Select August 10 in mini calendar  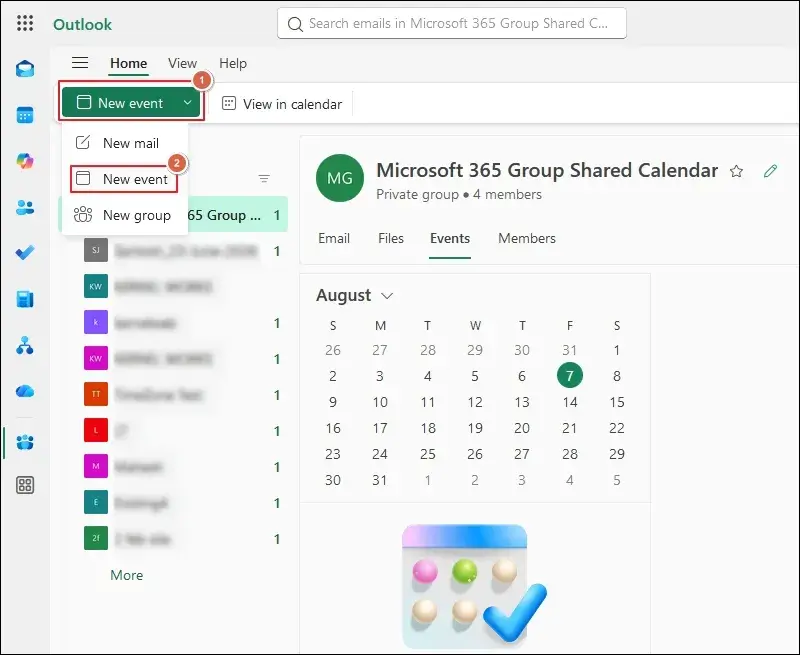[380, 402]
